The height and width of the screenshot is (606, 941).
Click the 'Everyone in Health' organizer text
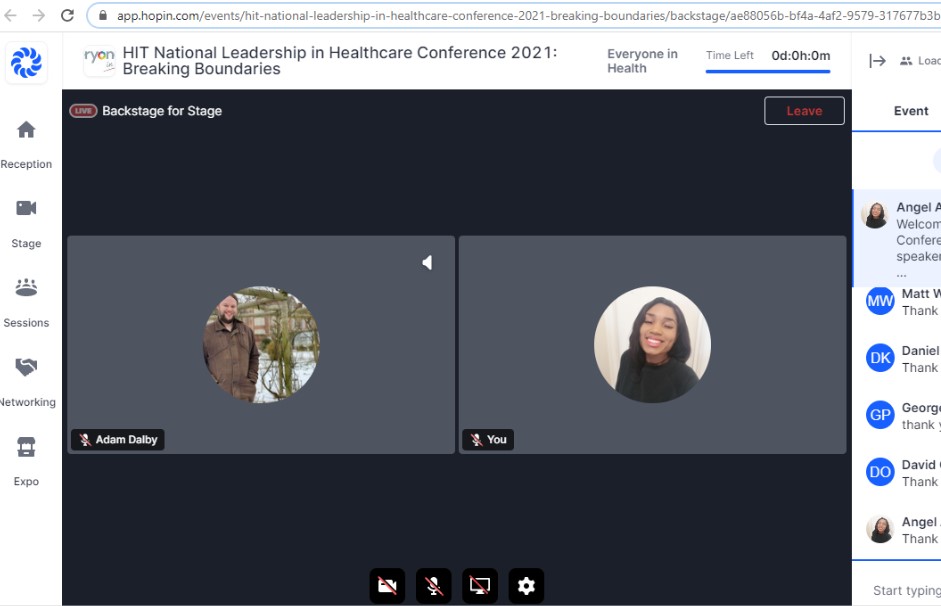pyautogui.click(x=642, y=61)
